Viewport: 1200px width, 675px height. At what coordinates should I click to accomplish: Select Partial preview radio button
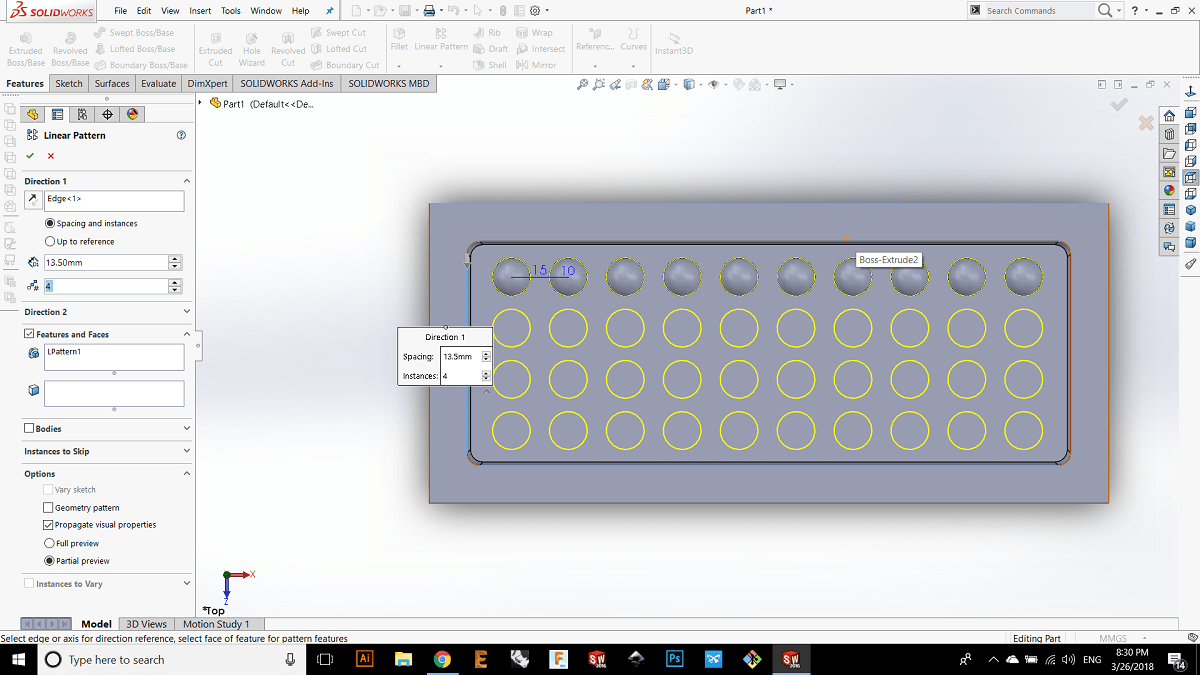tap(49, 561)
